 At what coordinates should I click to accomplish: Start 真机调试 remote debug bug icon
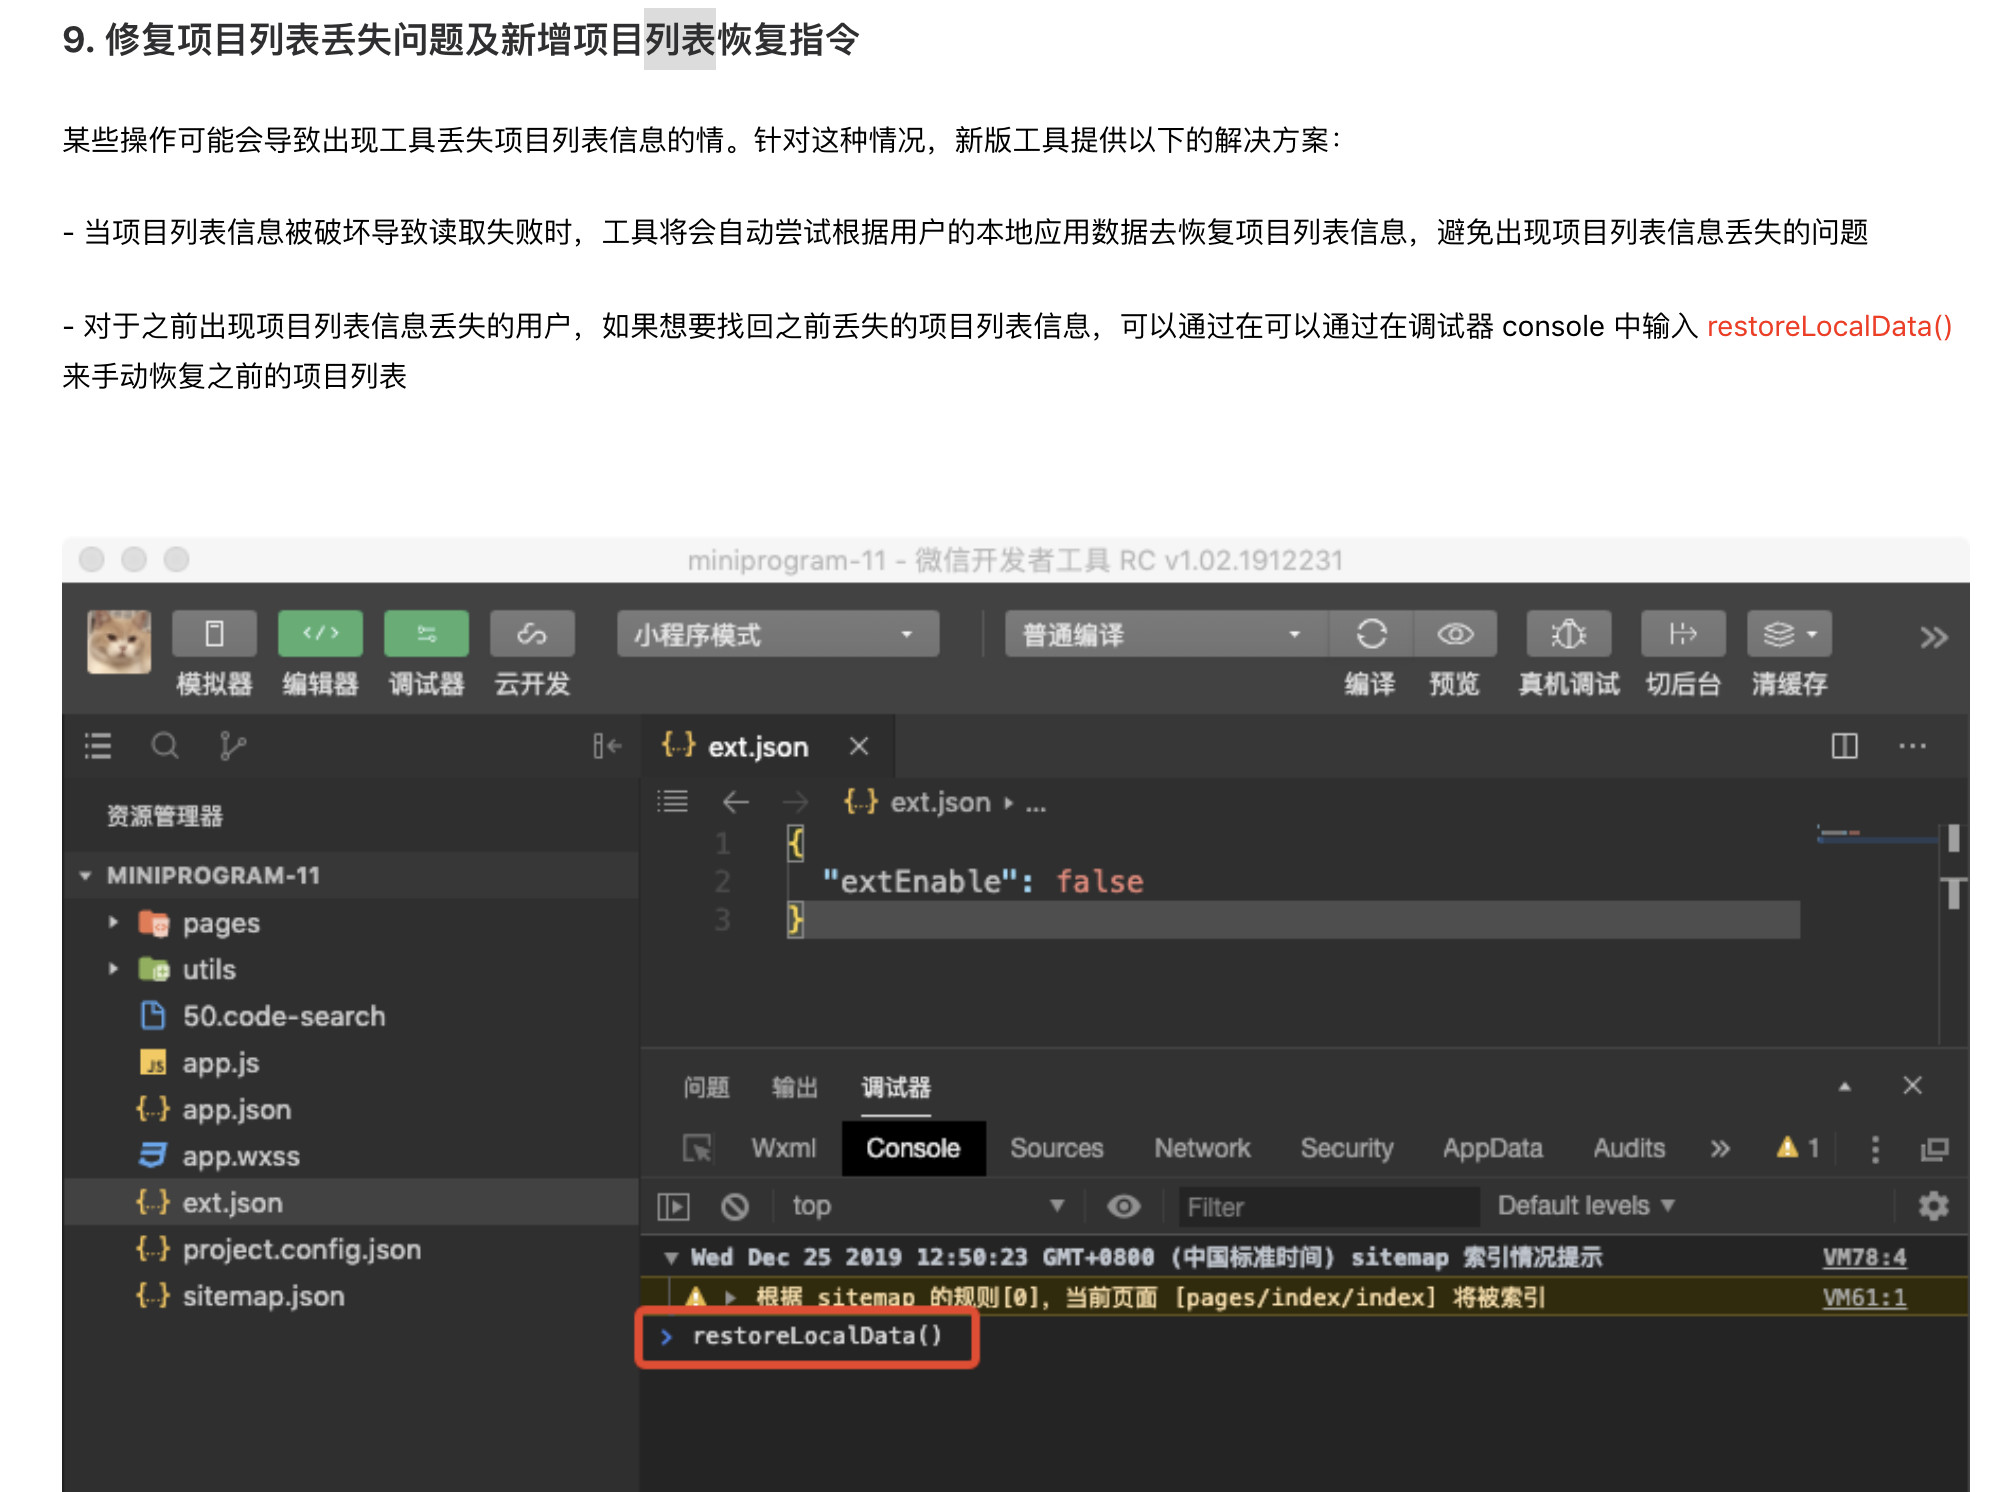1568,634
